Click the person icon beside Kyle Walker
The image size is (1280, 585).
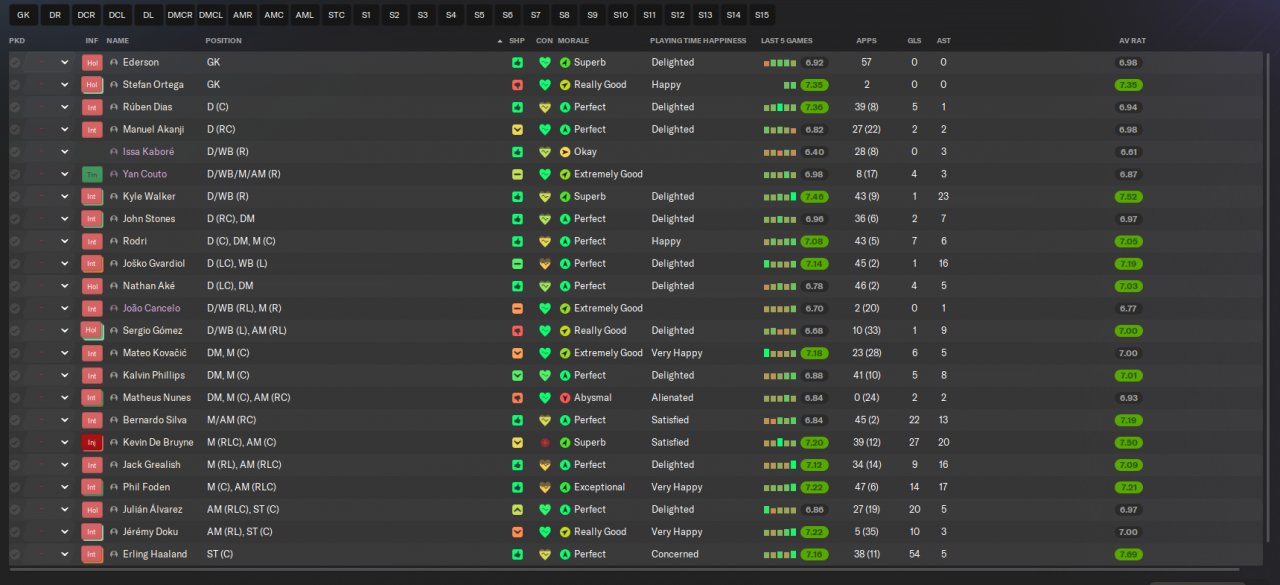(x=114, y=197)
